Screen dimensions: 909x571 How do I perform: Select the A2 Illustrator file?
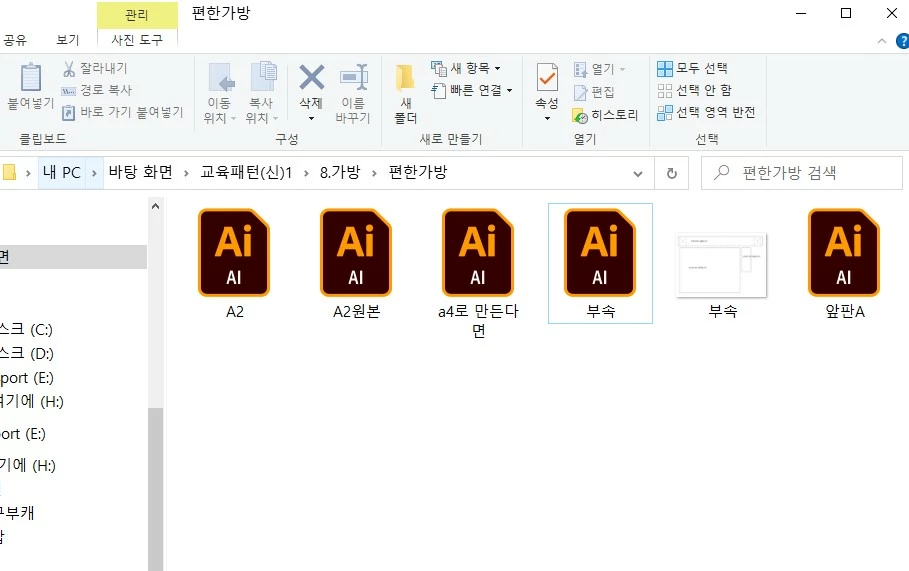tap(234, 264)
